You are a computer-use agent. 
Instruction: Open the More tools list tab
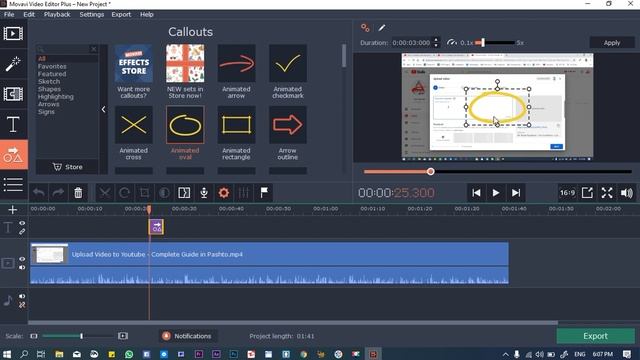(13, 184)
